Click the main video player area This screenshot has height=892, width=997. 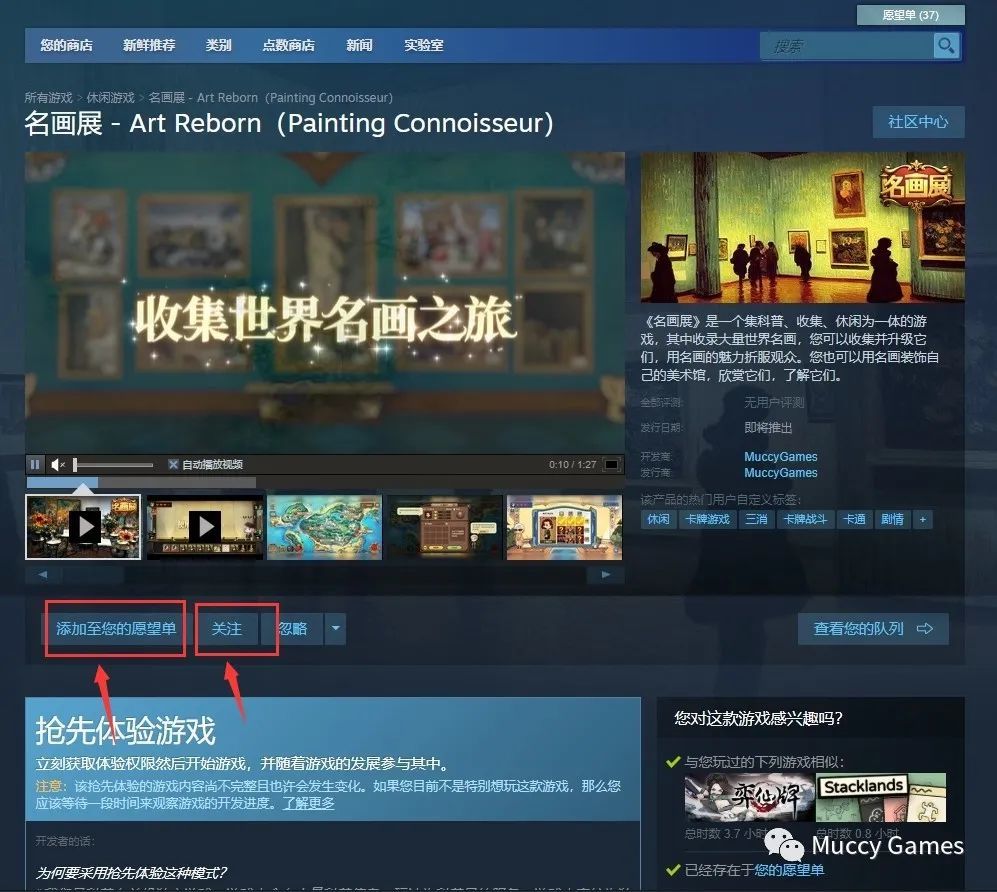(x=325, y=303)
